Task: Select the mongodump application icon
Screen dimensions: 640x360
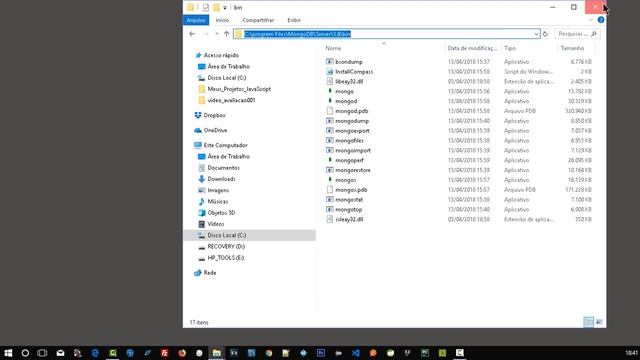Action: [329, 121]
